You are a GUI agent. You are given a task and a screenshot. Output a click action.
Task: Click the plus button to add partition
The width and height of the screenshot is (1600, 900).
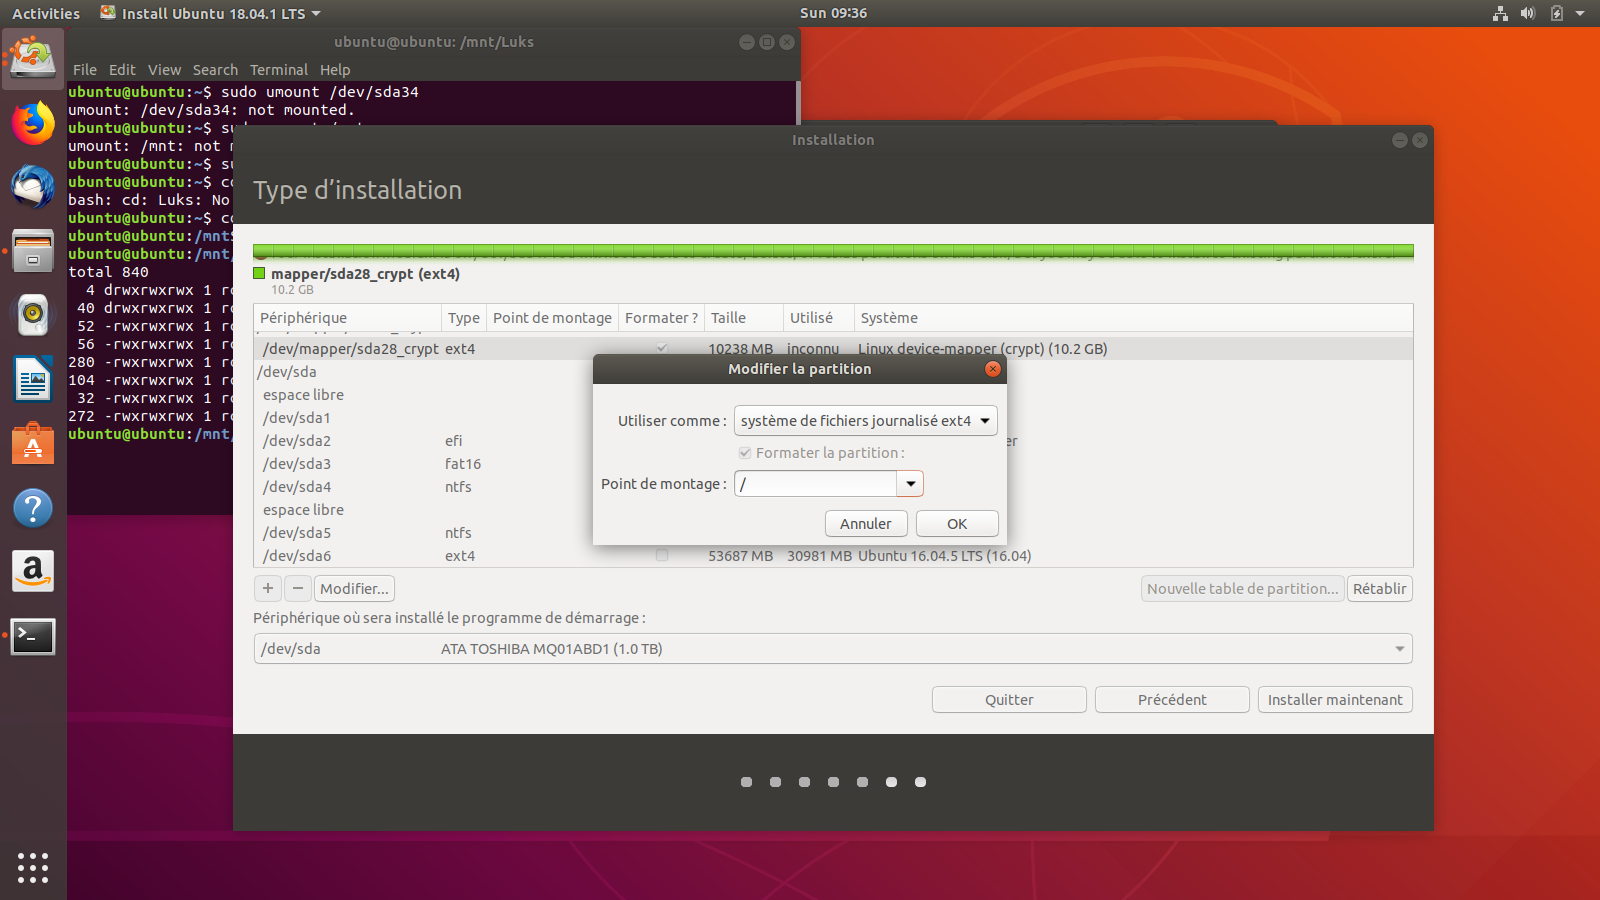pyautogui.click(x=268, y=589)
